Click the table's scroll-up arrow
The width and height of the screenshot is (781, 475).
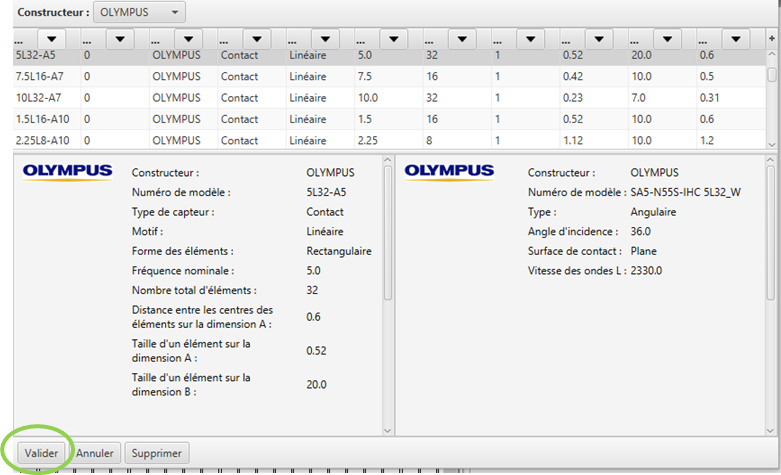pyautogui.click(x=772, y=54)
